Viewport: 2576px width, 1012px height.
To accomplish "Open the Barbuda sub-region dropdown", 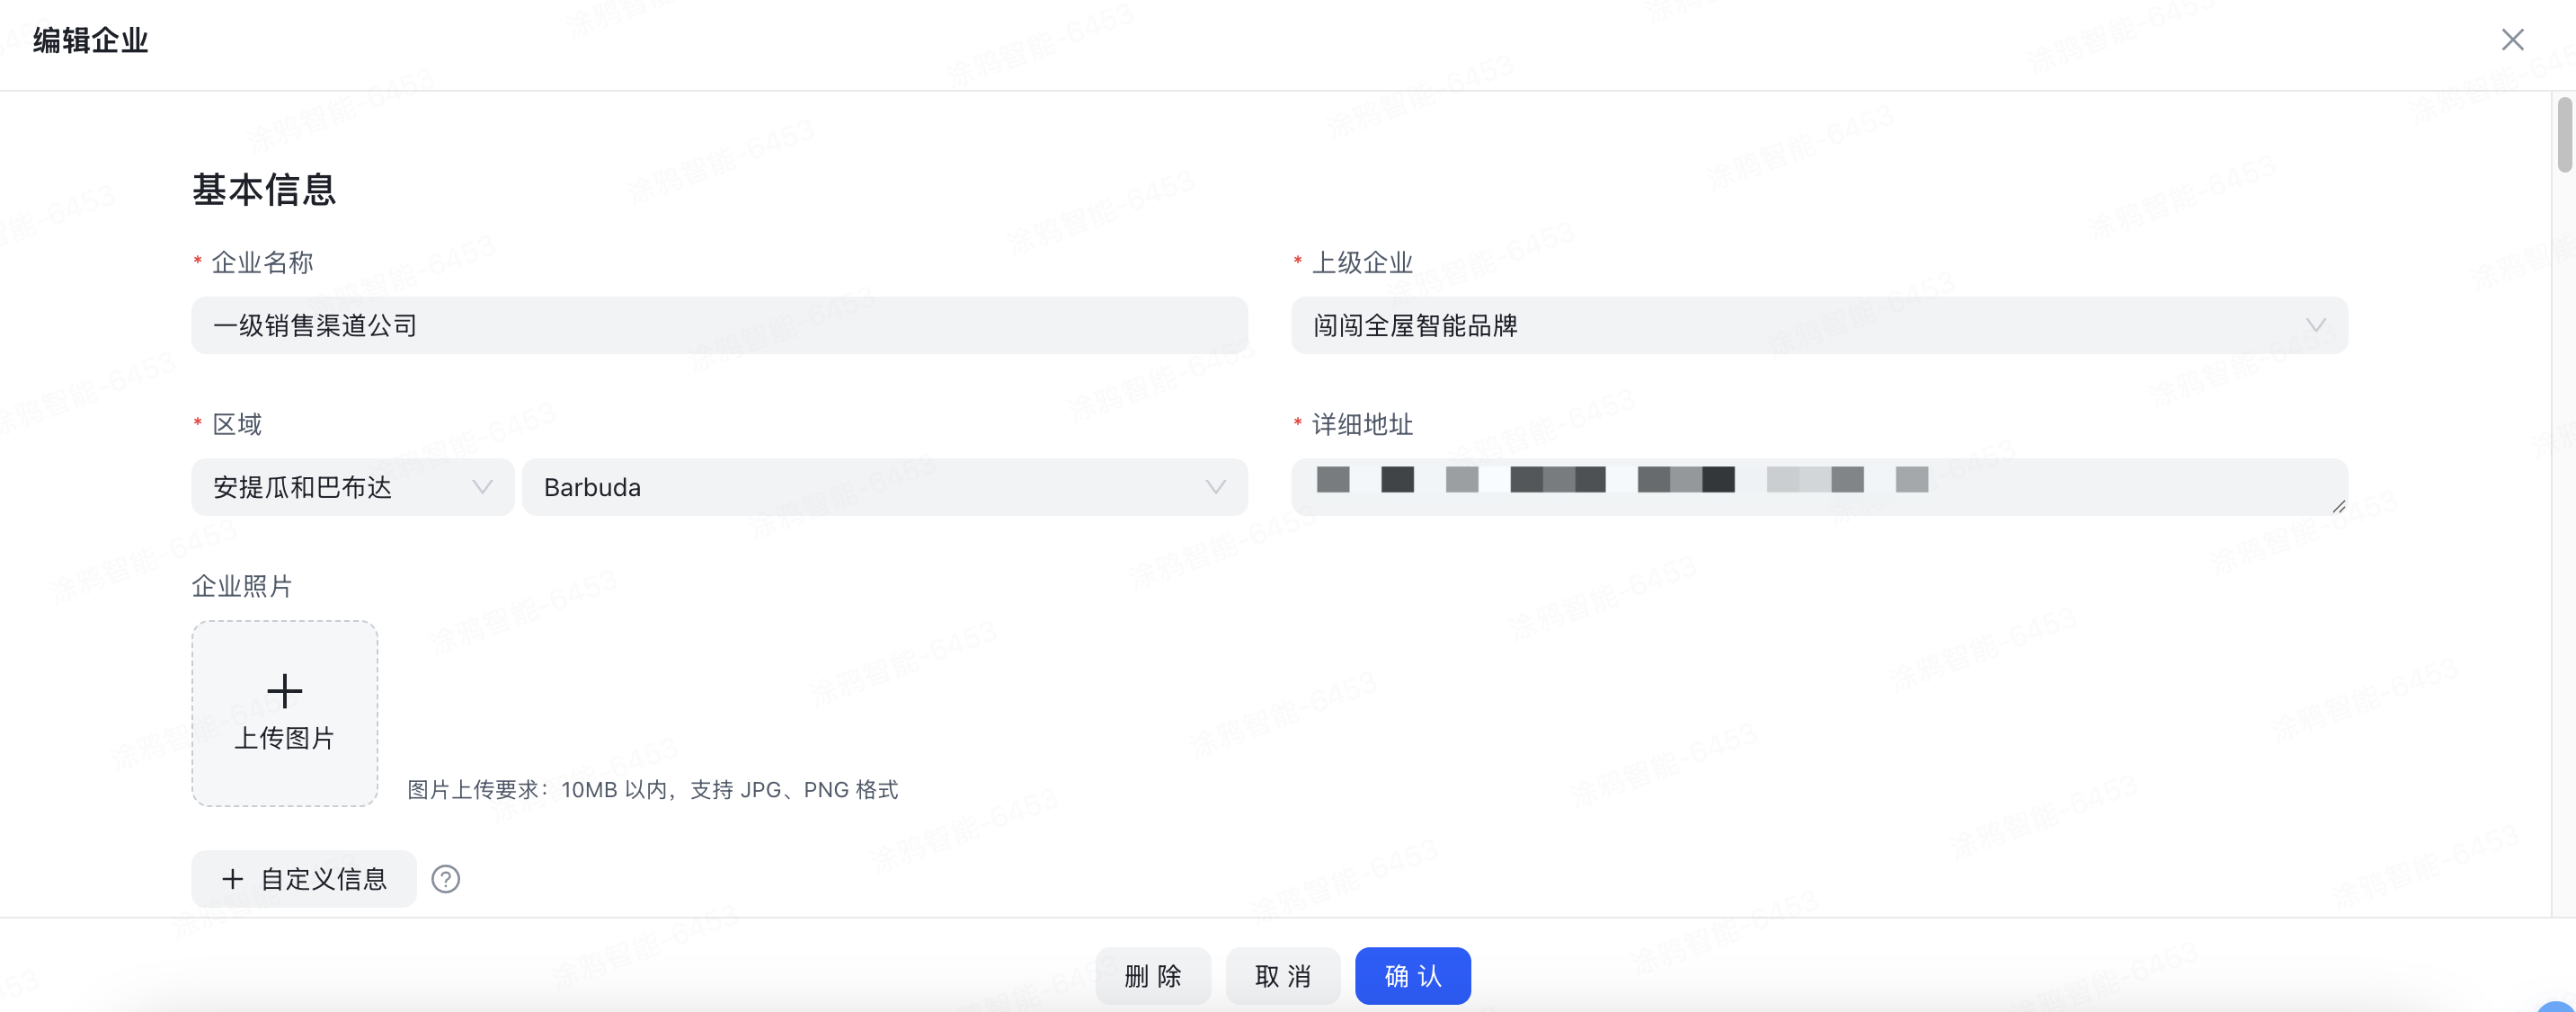I will 884,487.
